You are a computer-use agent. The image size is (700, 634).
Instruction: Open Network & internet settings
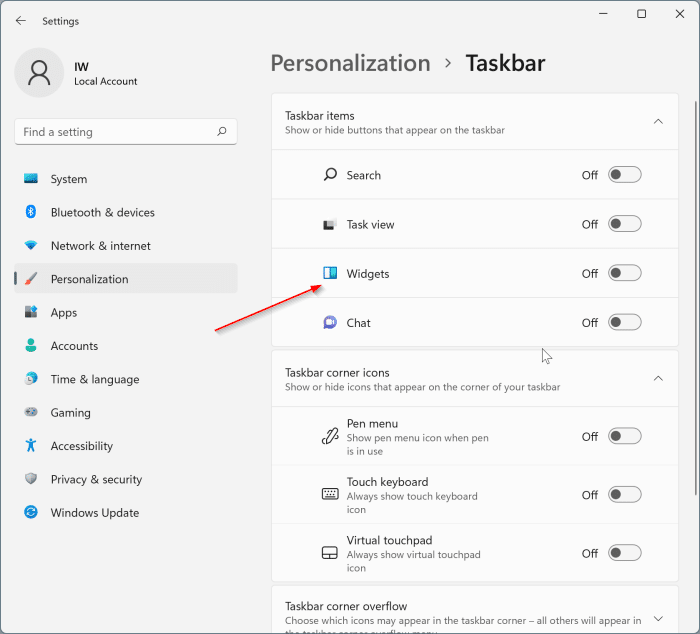point(126,246)
